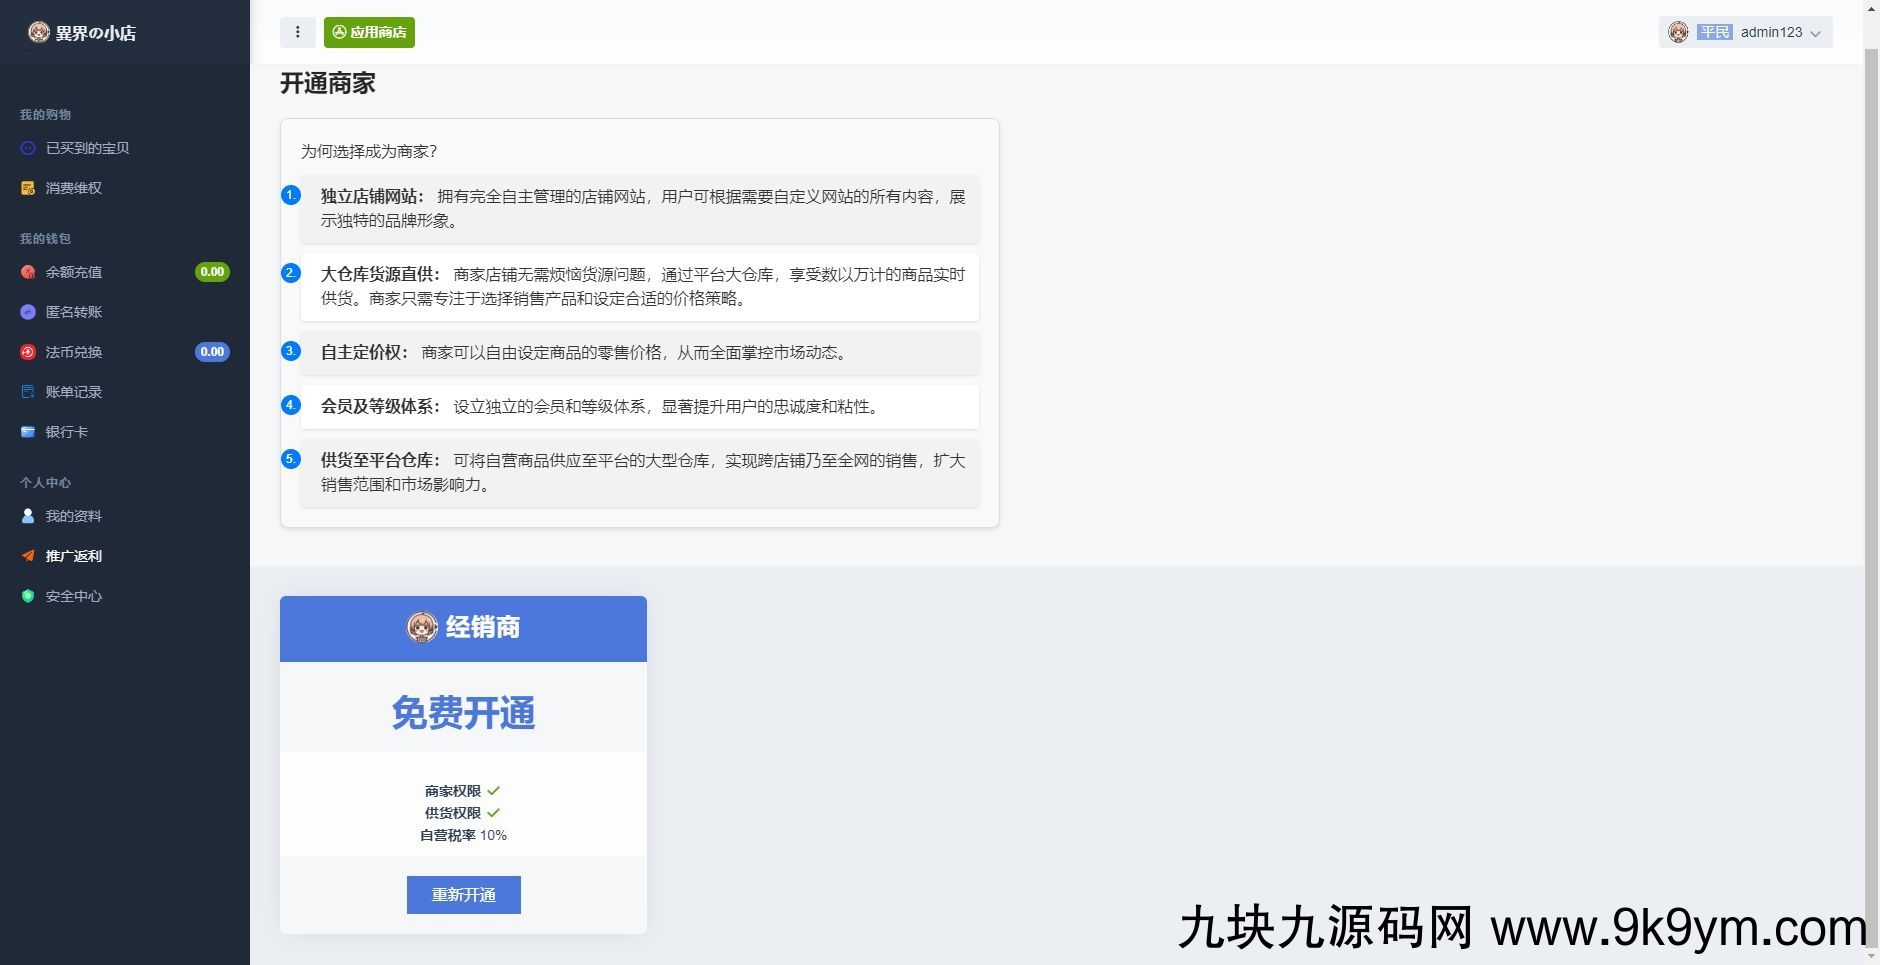Open the three-dot menu button
The image size is (1880, 965).
click(x=297, y=32)
